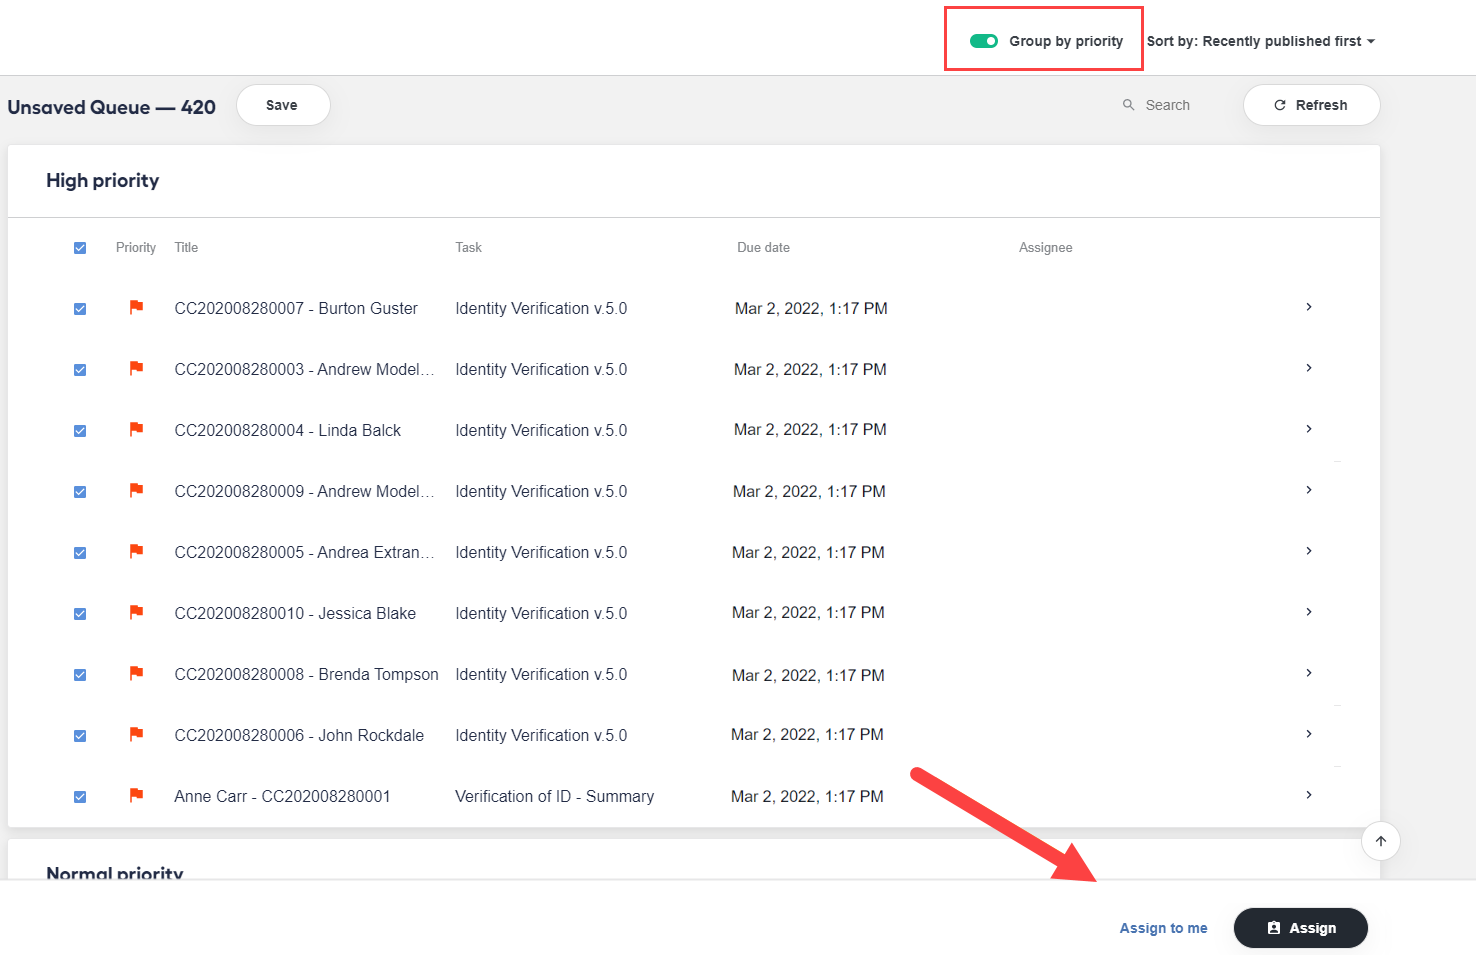Click the priority flag for Andrea Extran
This screenshot has height=967, width=1476.
tap(136, 551)
